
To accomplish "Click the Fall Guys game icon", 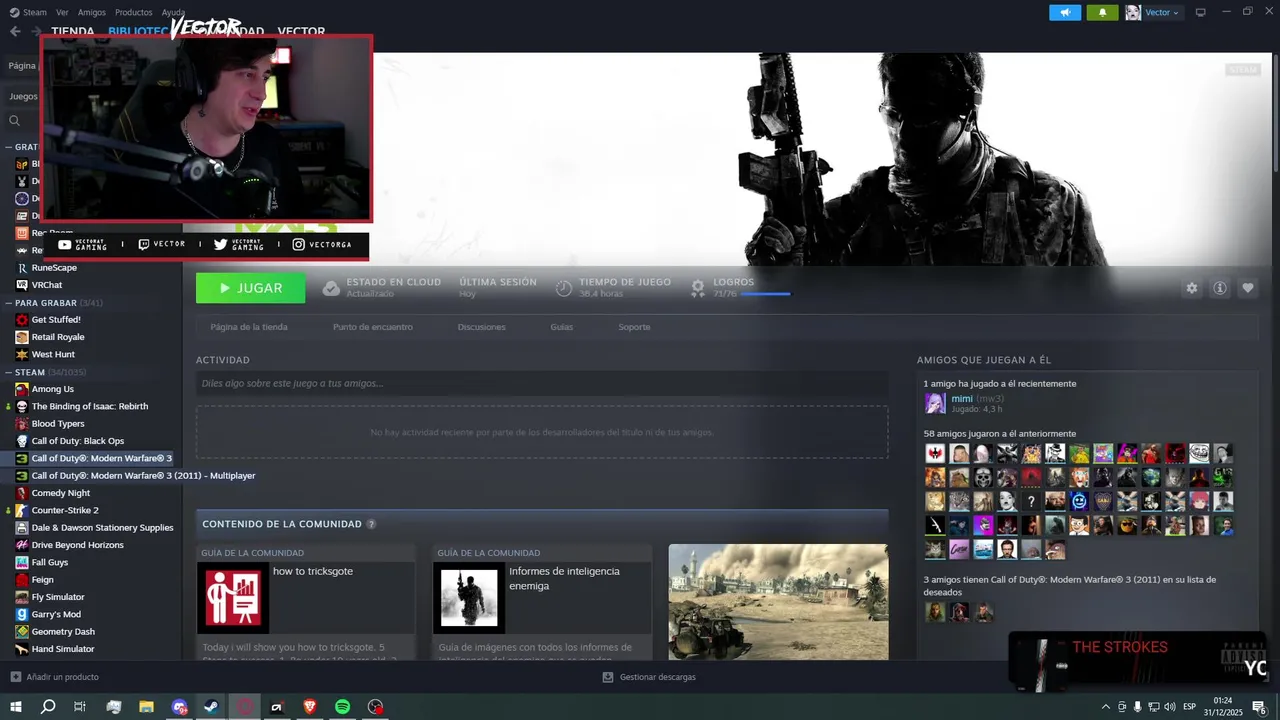I will click(x=22, y=562).
